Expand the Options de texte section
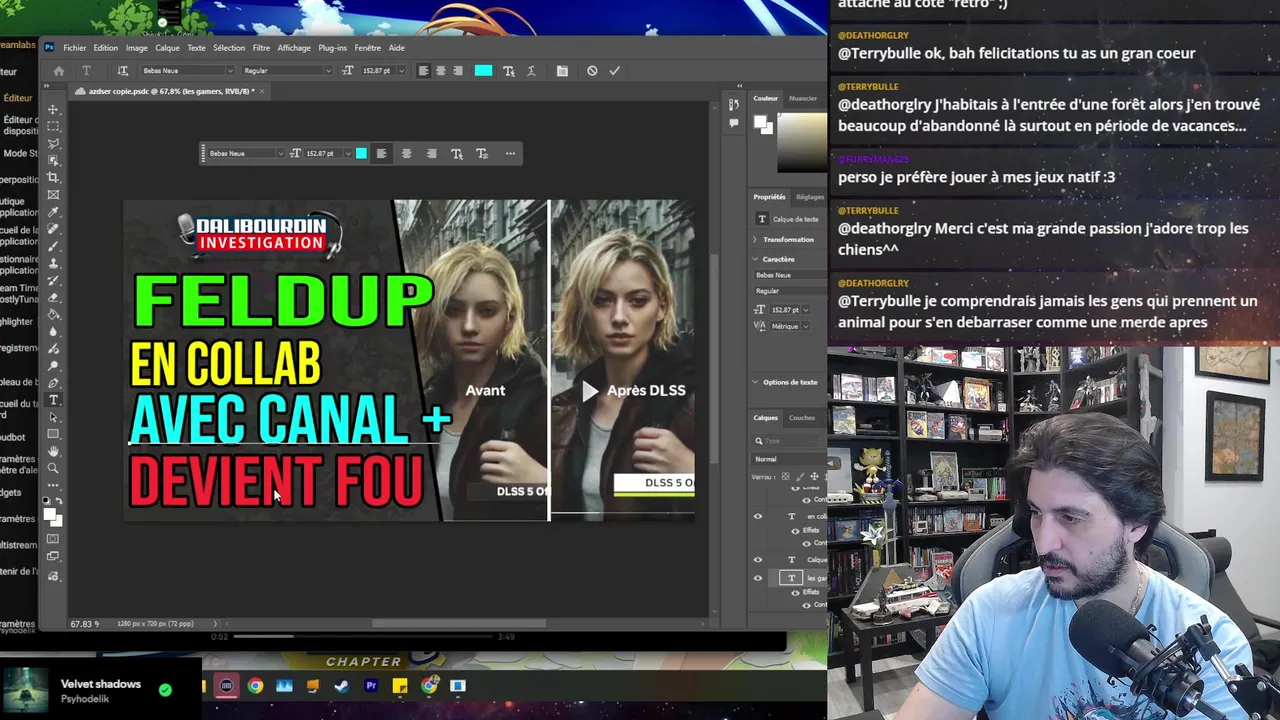The height and width of the screenshot is (720, 1280). (754, 382)
